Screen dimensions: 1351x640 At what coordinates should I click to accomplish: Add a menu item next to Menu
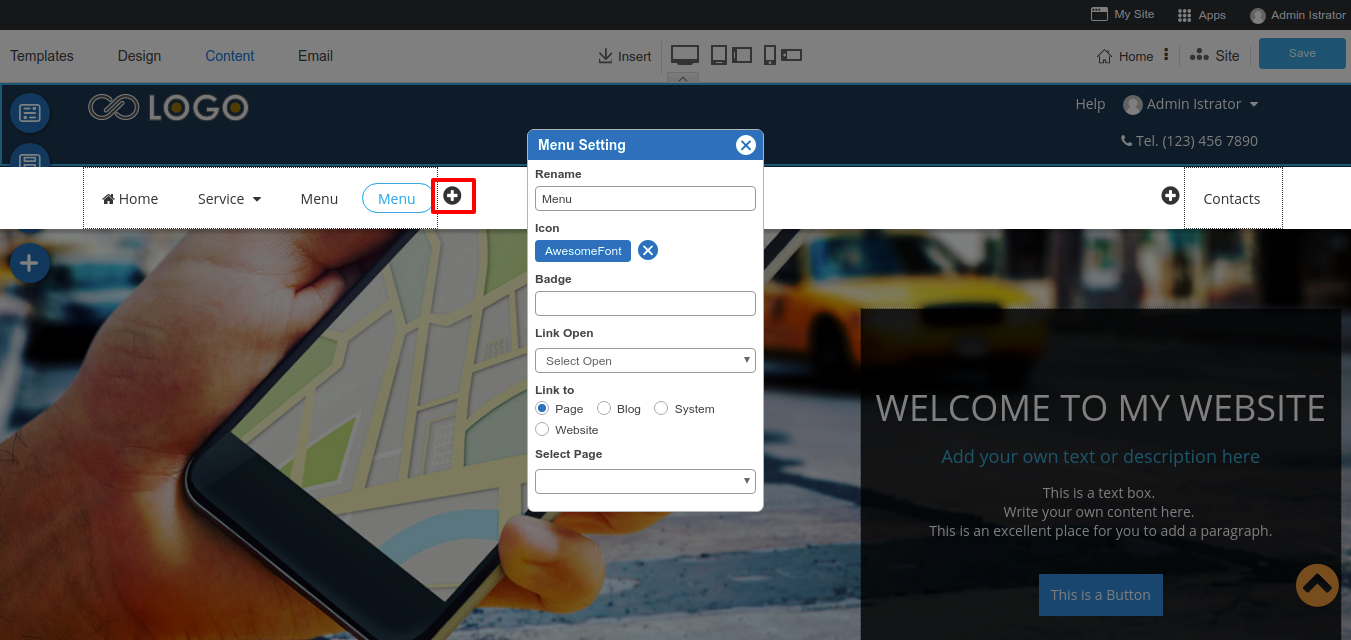pyautogui.click(x=453, y=196)
